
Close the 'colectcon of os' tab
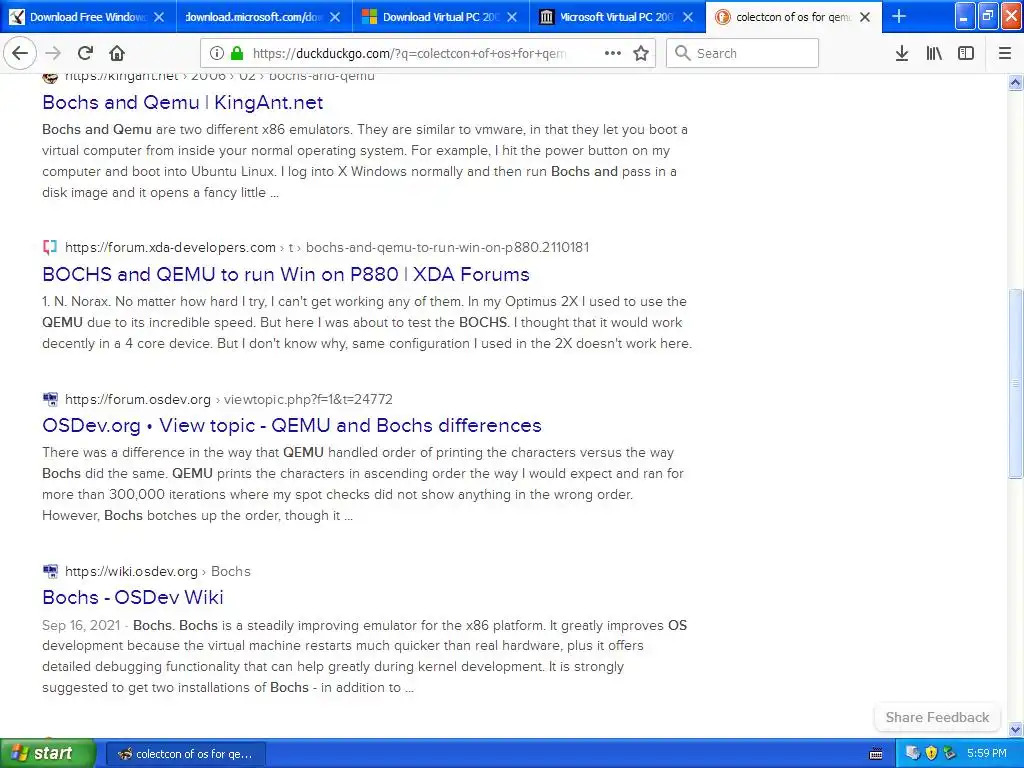click(865, 17)
